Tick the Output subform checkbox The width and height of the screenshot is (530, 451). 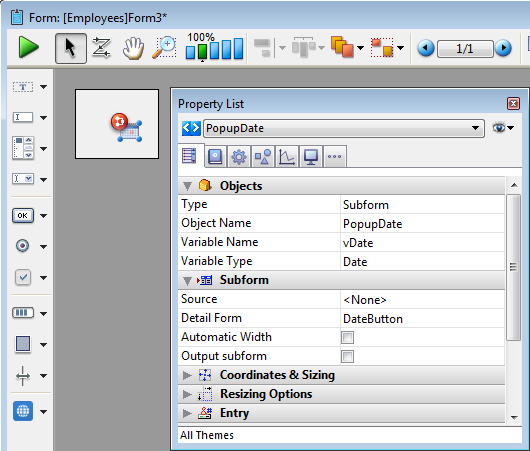347,356
